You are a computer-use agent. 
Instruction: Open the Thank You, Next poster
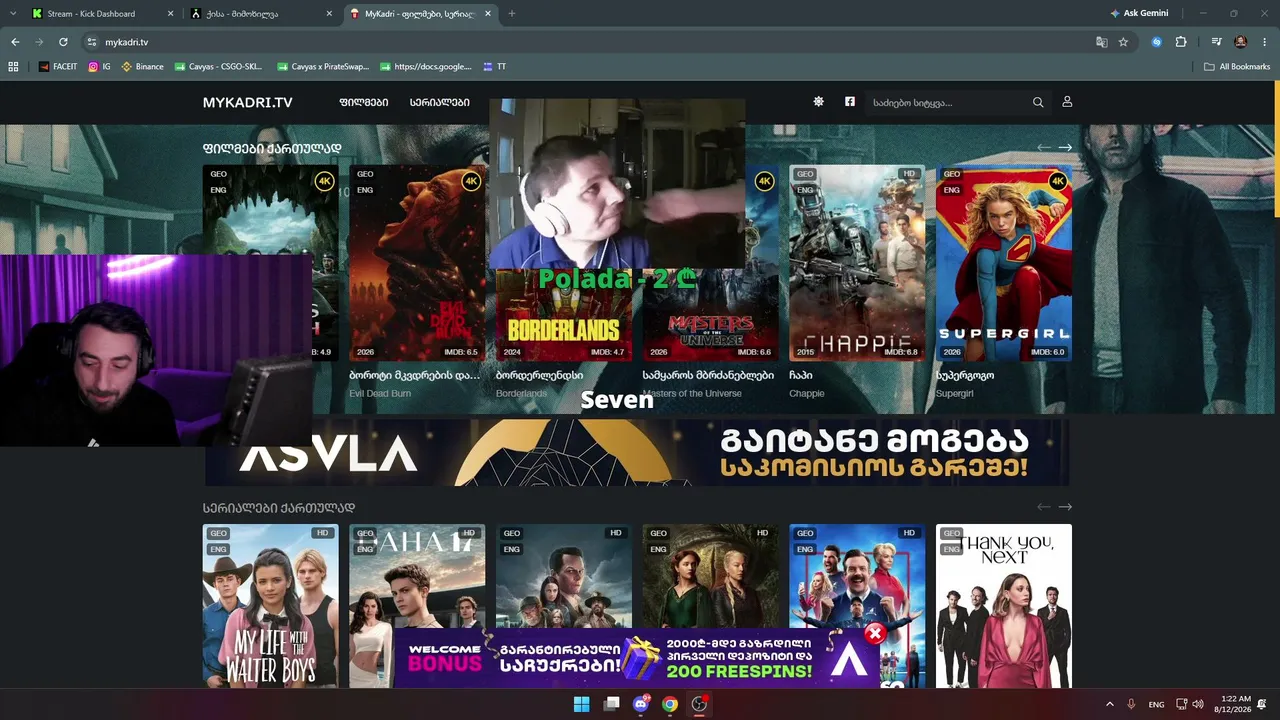pos(1004,606)
